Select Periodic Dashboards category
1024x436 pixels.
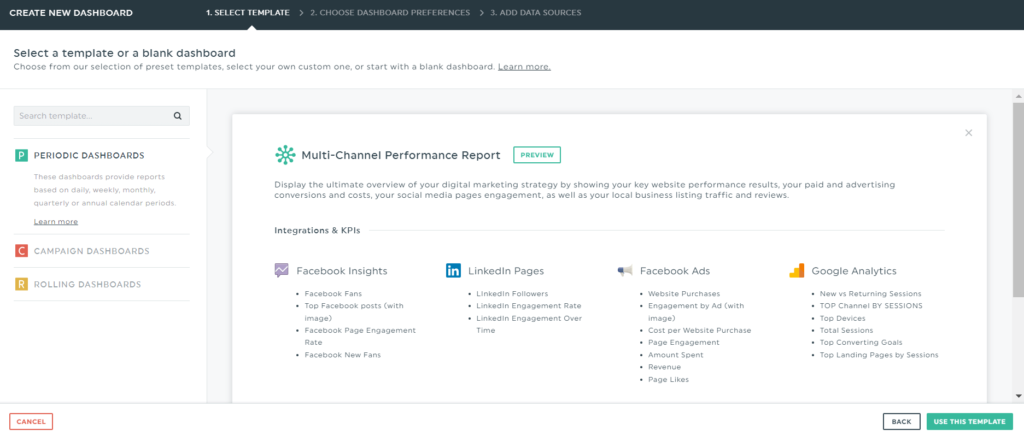[x=89, y=155]
